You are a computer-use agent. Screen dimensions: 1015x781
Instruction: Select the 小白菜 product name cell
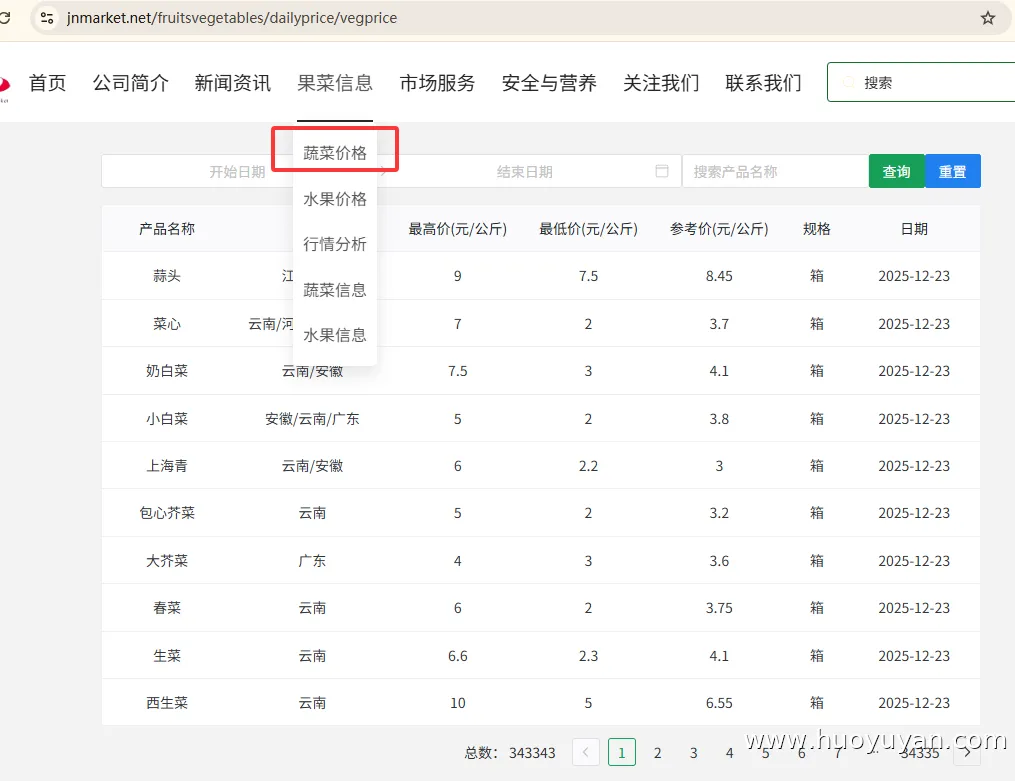click(167, 419)
